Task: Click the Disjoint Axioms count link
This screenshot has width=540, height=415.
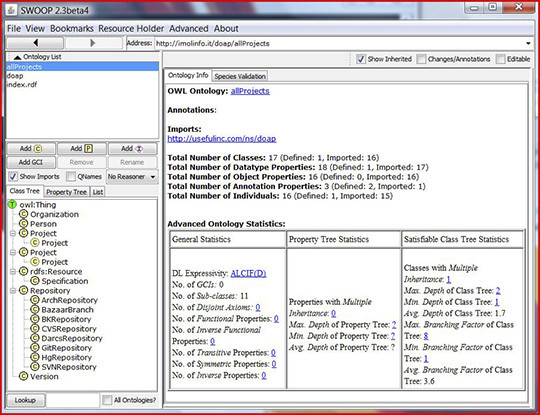Action: 258,307
